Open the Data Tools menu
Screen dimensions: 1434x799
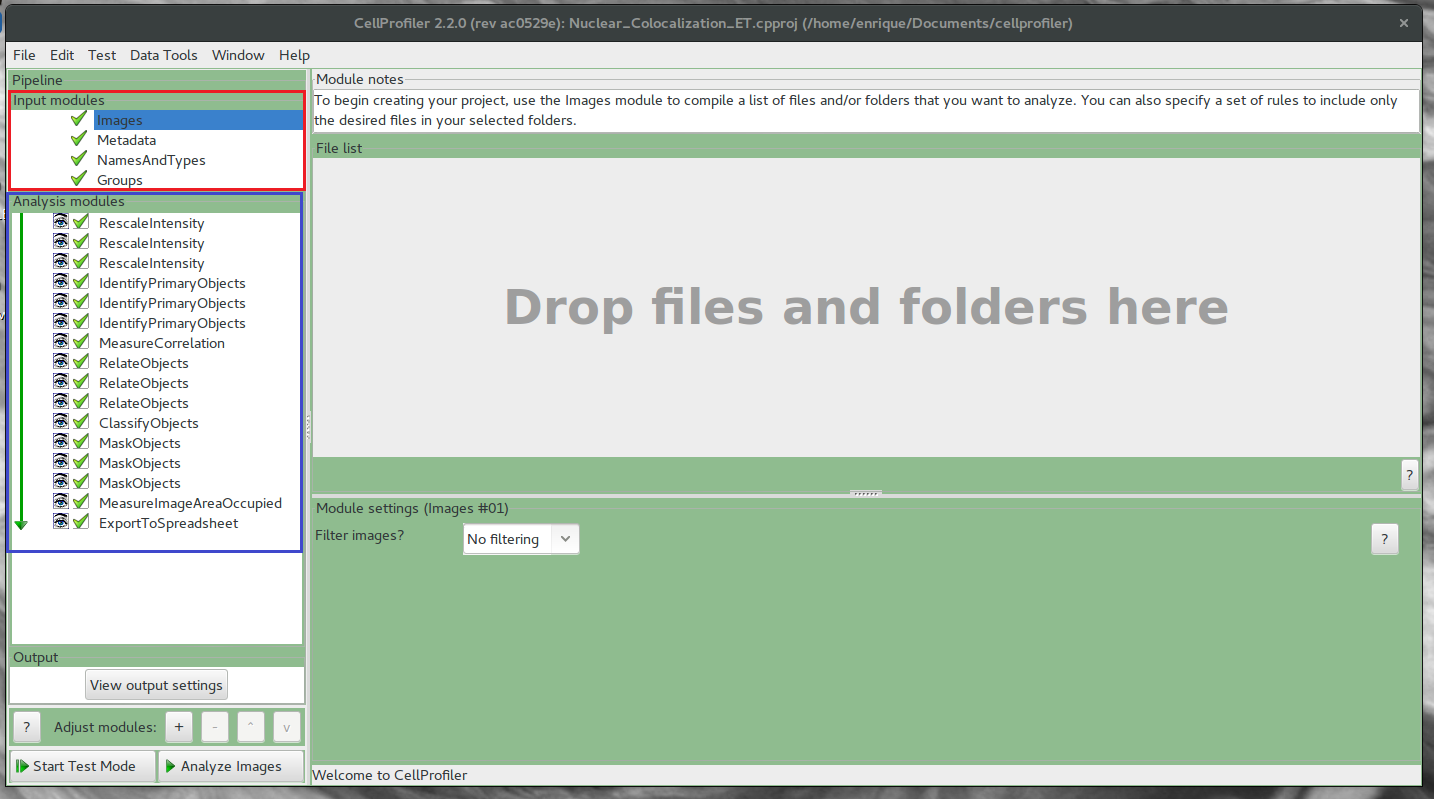click(x=164, y=55)
